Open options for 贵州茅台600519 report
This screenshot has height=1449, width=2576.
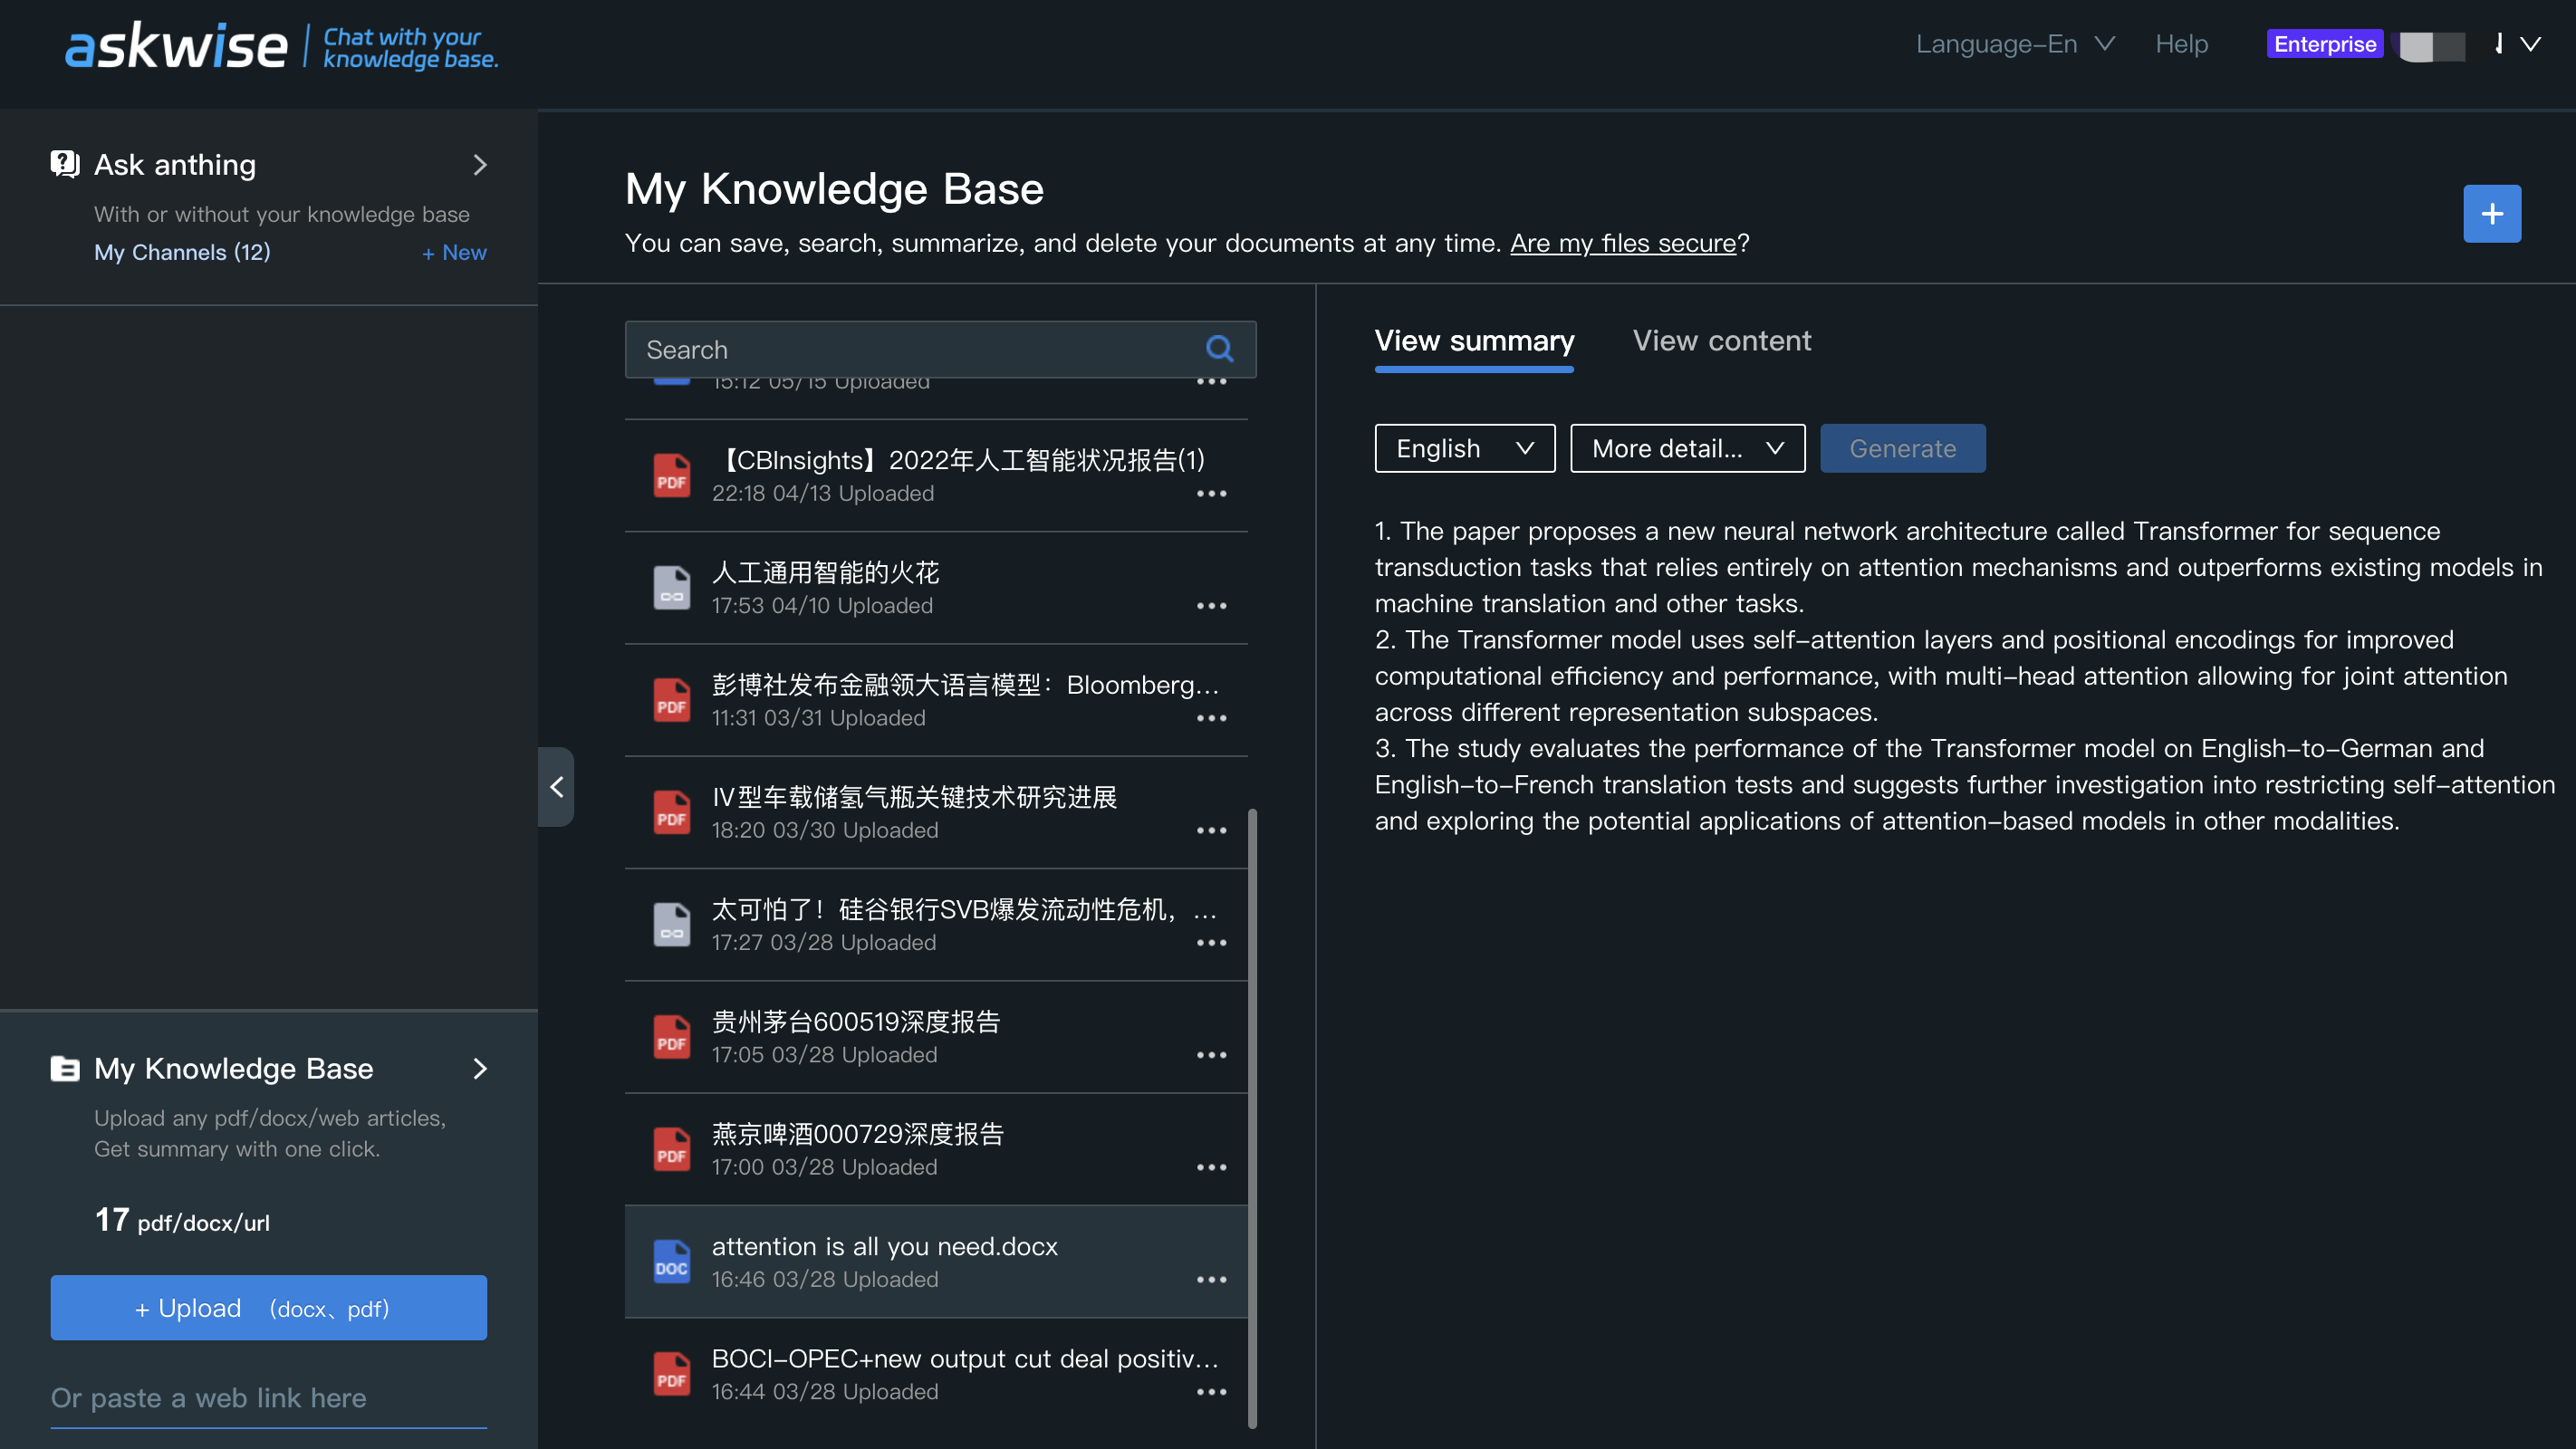[x=1211, y=1055]
